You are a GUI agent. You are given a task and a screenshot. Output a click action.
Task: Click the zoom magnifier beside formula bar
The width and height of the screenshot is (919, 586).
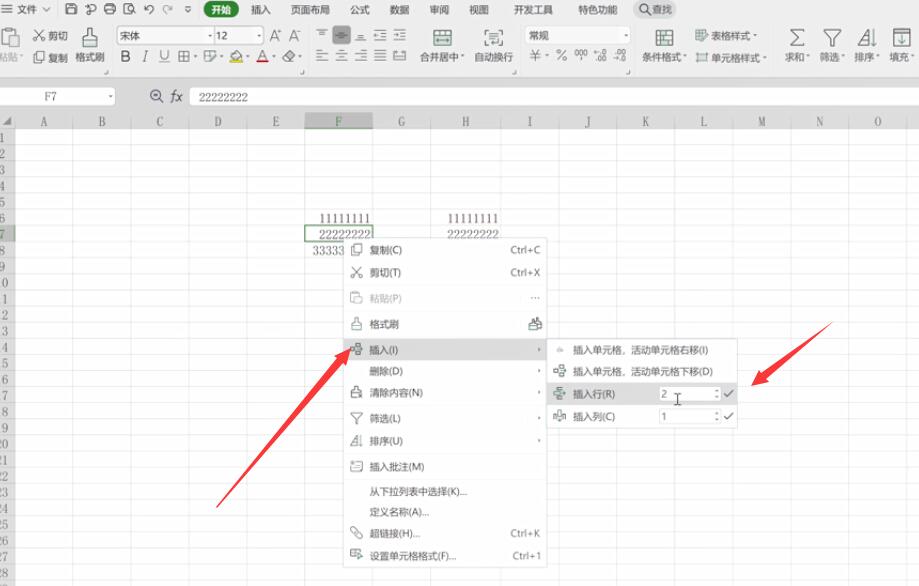pyautogui.click(x=156, y=96)
